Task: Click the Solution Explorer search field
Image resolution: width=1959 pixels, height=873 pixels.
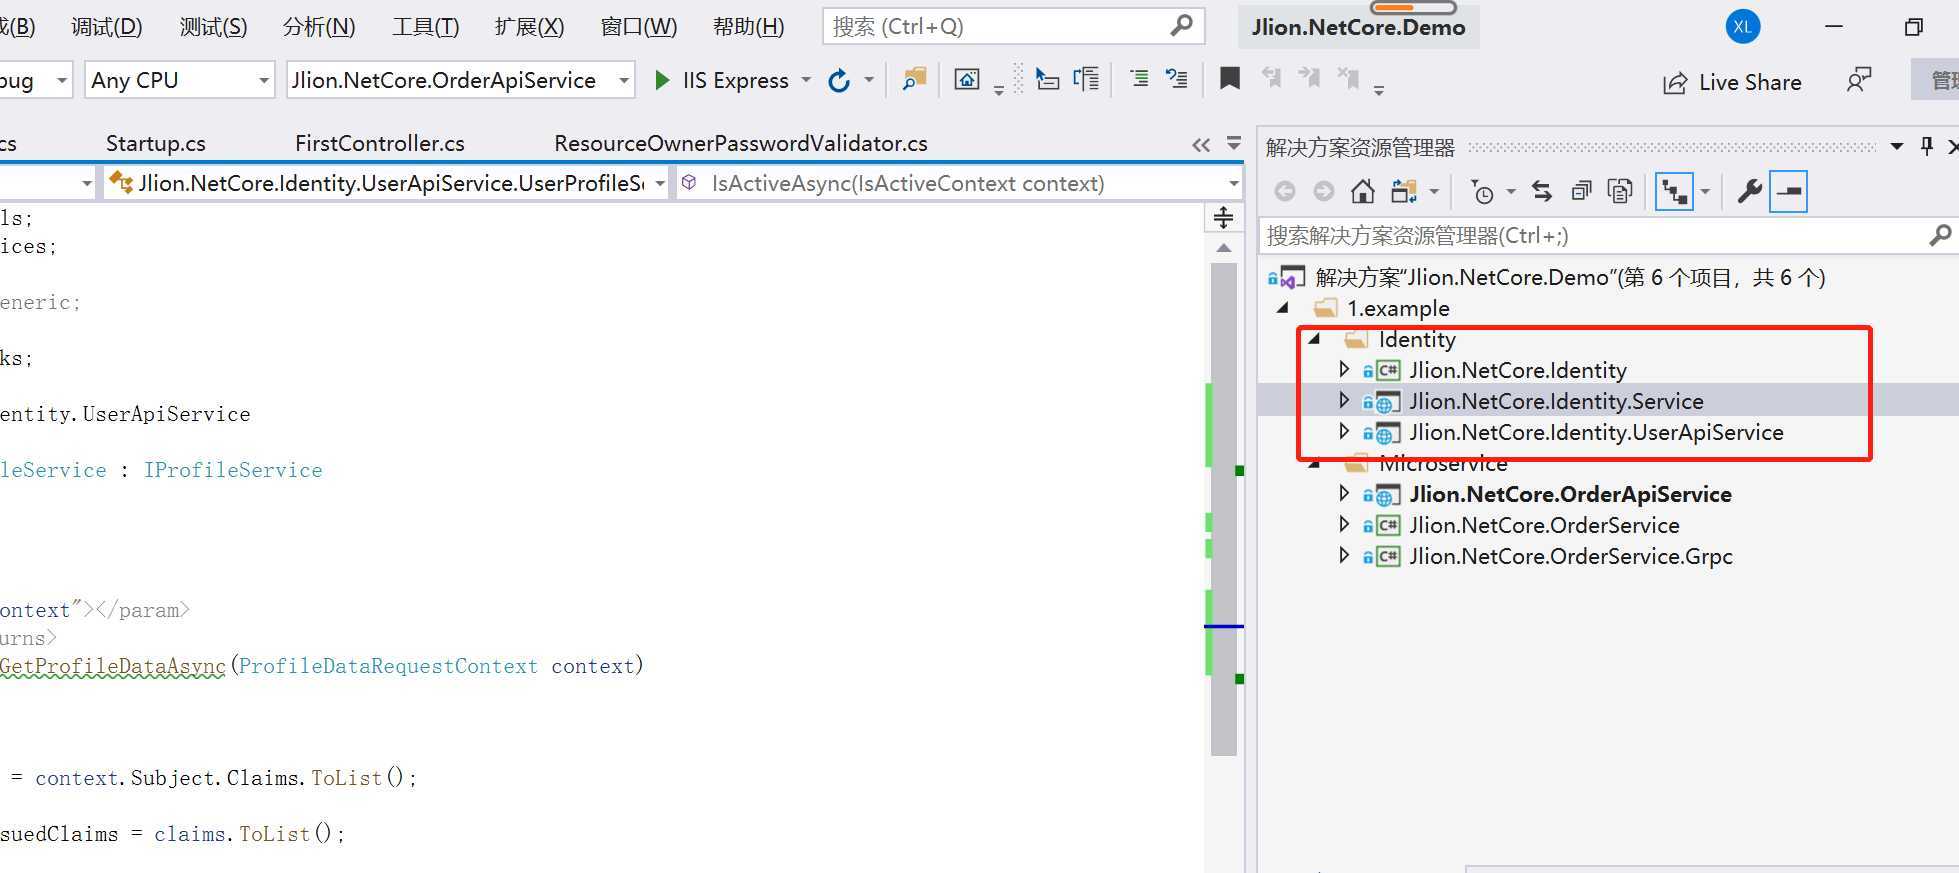Action: pos(1608,236)
